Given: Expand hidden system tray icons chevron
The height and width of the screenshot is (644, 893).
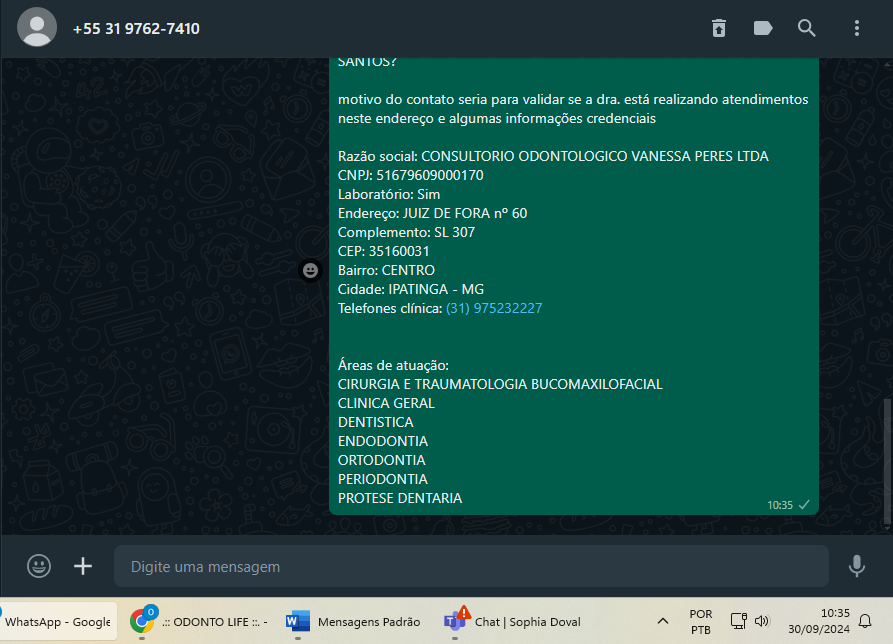Looking at the screenshot, I should (x=663, y=621).
